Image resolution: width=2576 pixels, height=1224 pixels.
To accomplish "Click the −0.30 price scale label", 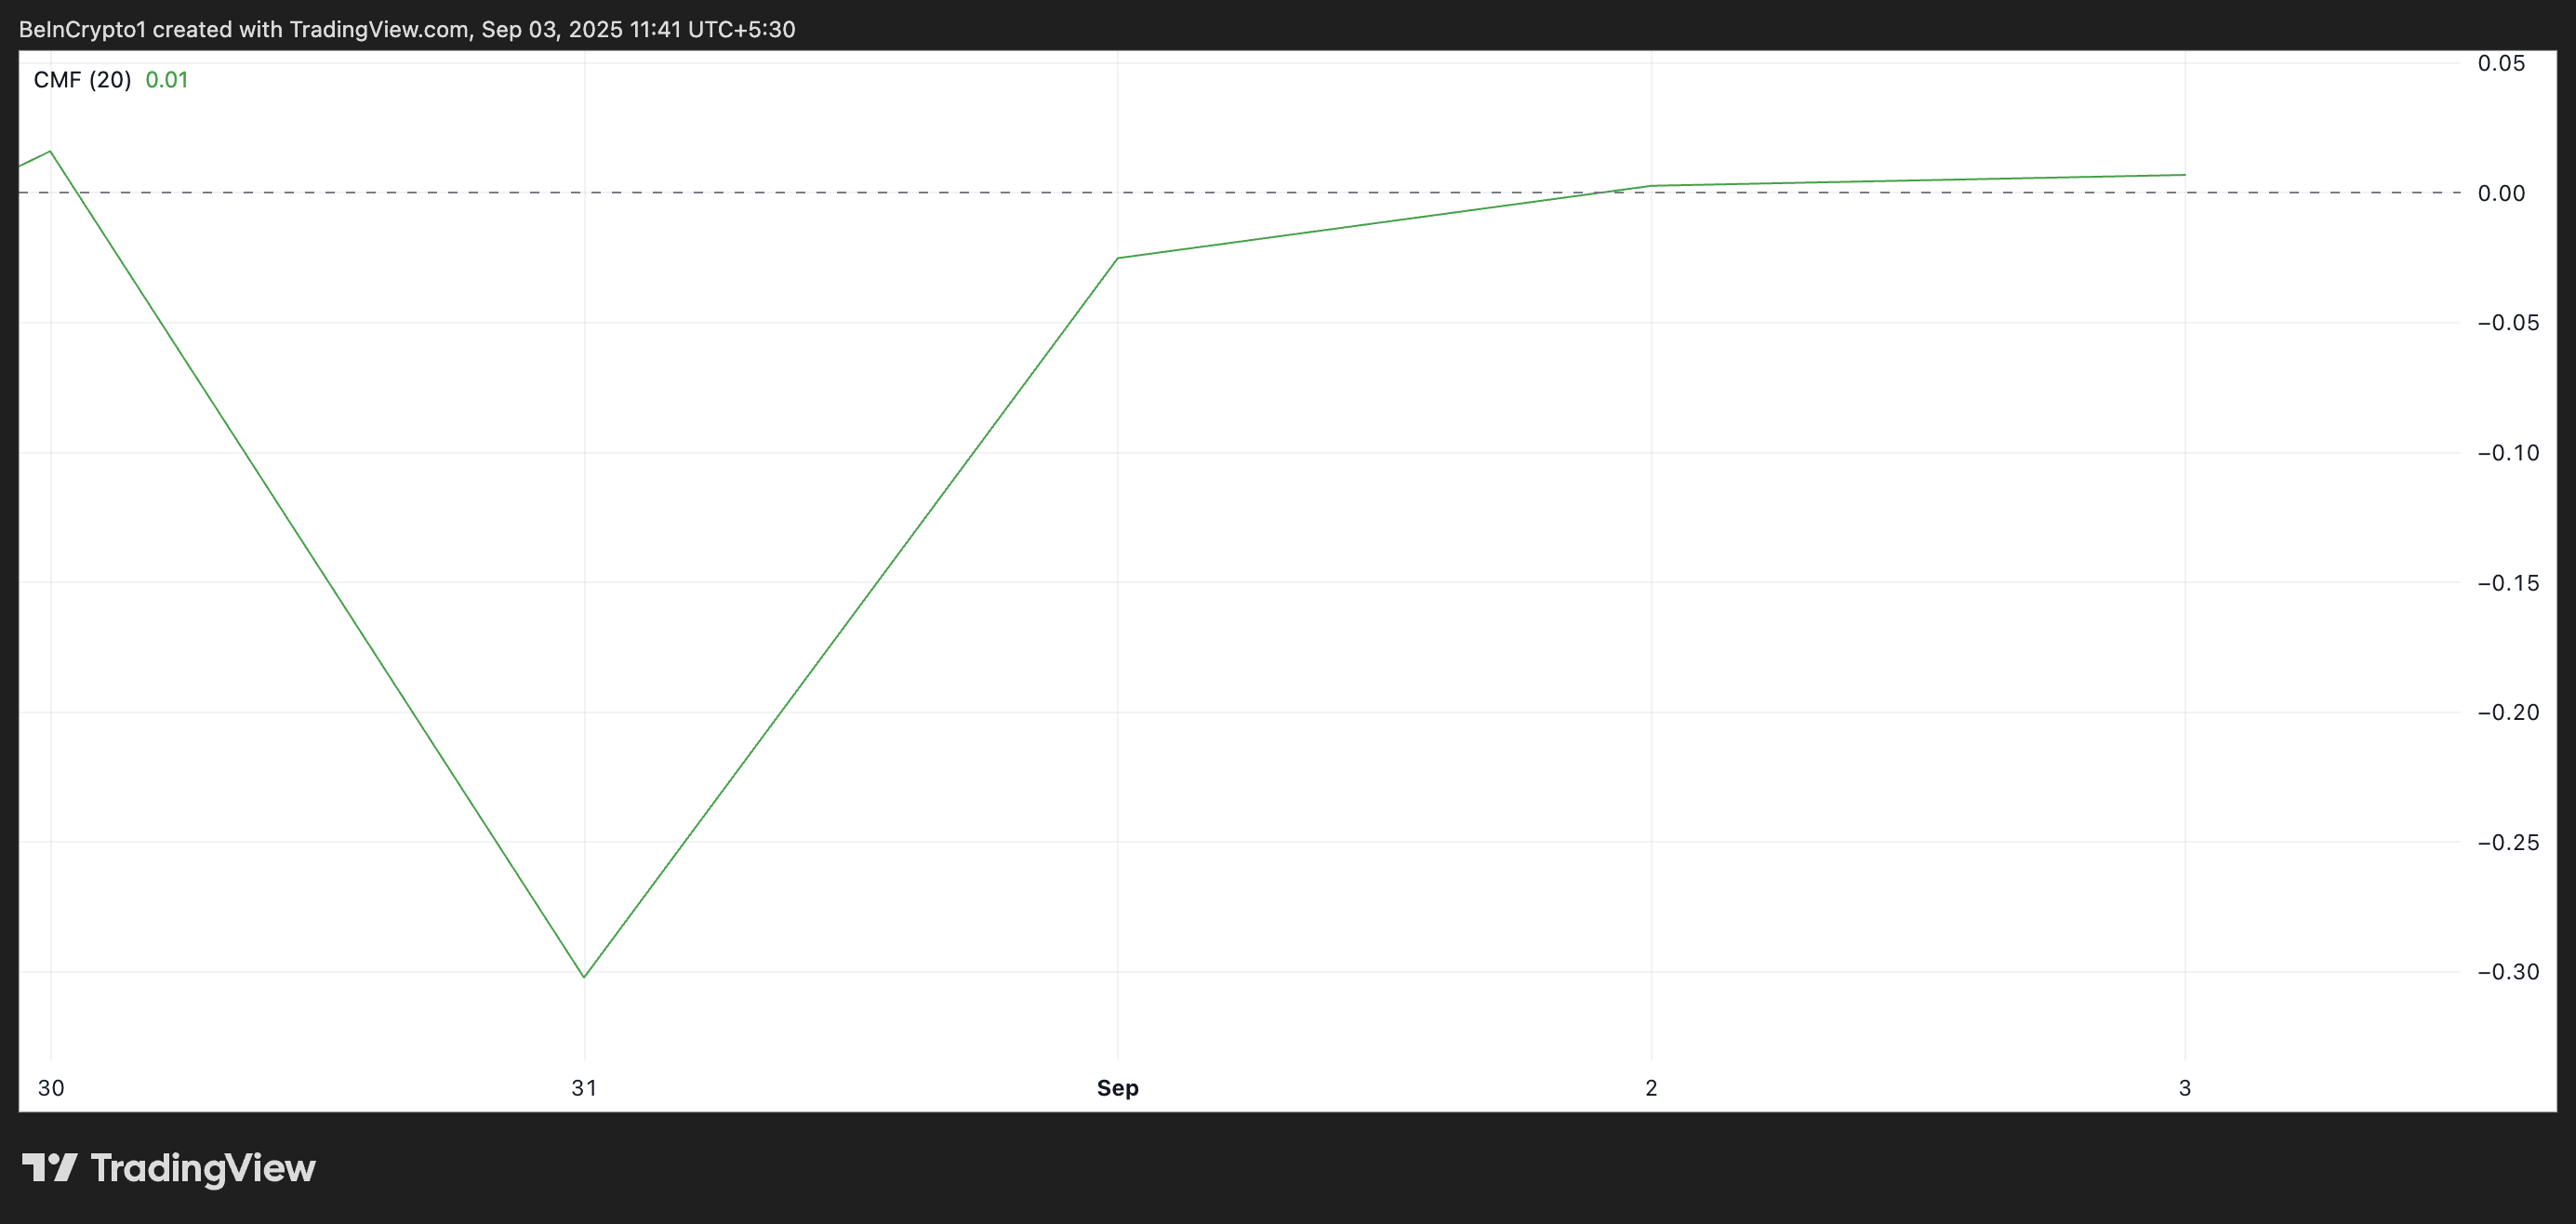I will pos(2507,972).
